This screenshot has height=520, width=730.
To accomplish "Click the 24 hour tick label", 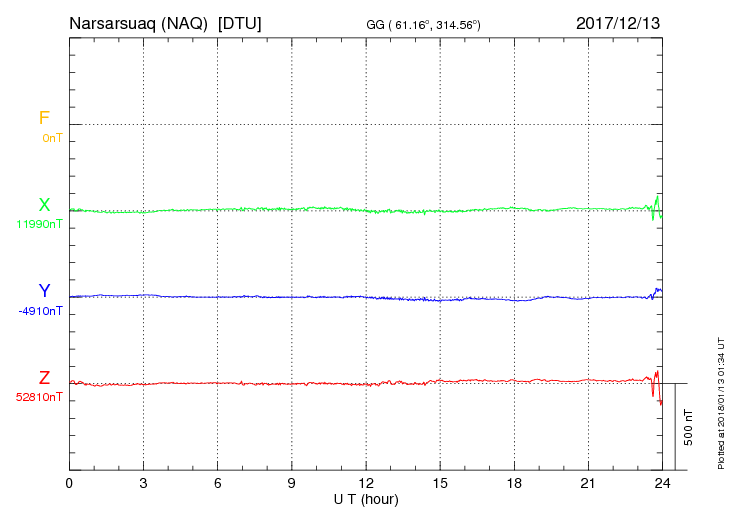I will click(x=662, y=484).
